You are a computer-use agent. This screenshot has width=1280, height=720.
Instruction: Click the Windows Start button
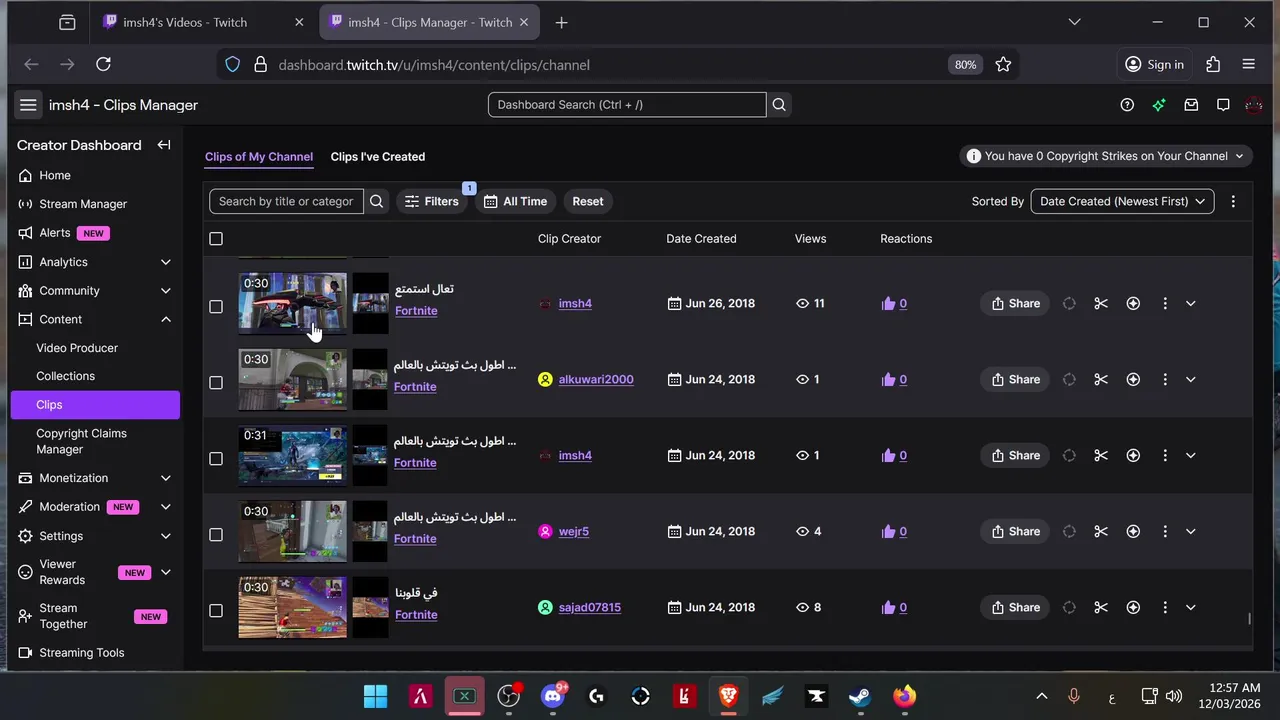[x=376, y=696]
